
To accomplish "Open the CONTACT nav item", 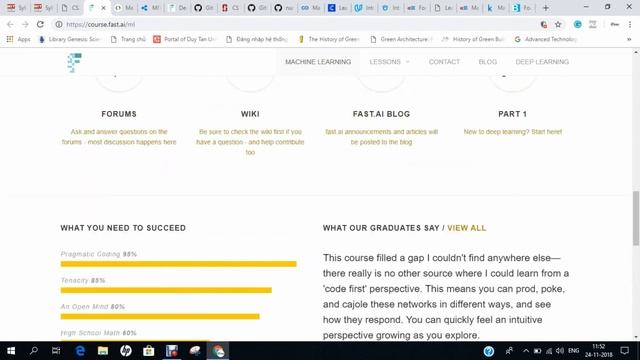I will point(444,62).
